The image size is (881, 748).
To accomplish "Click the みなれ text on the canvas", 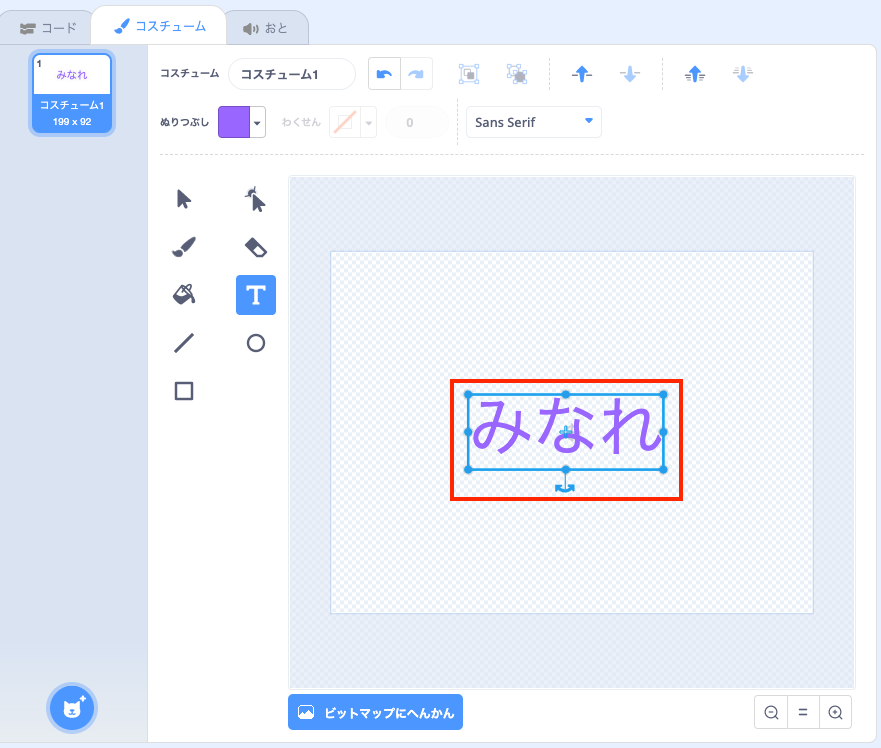I will pos(566,425).
